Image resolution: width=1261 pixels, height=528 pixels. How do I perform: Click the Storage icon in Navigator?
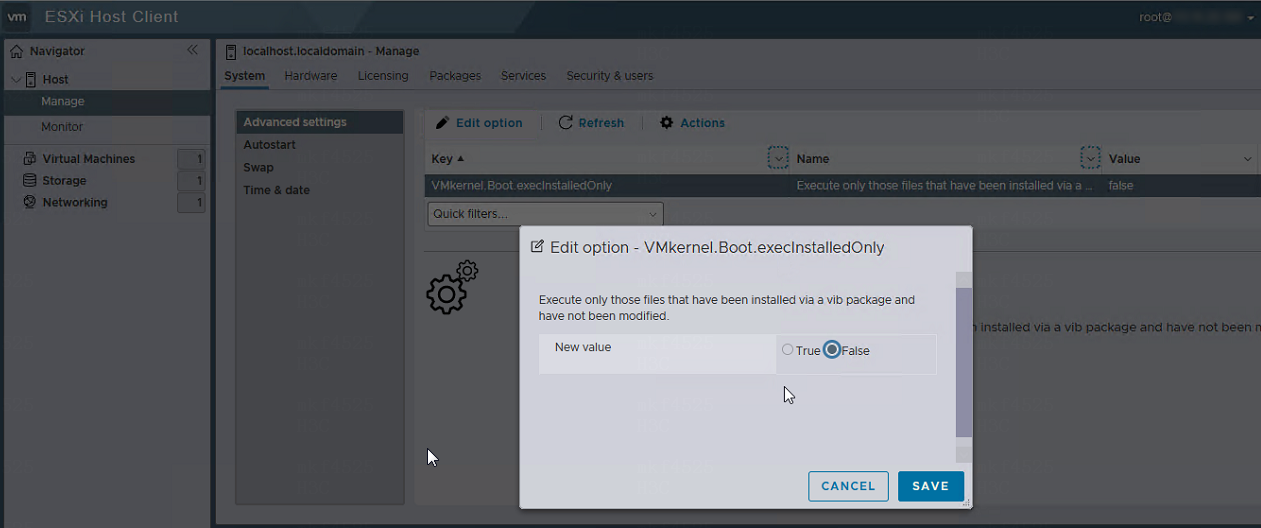30,181
